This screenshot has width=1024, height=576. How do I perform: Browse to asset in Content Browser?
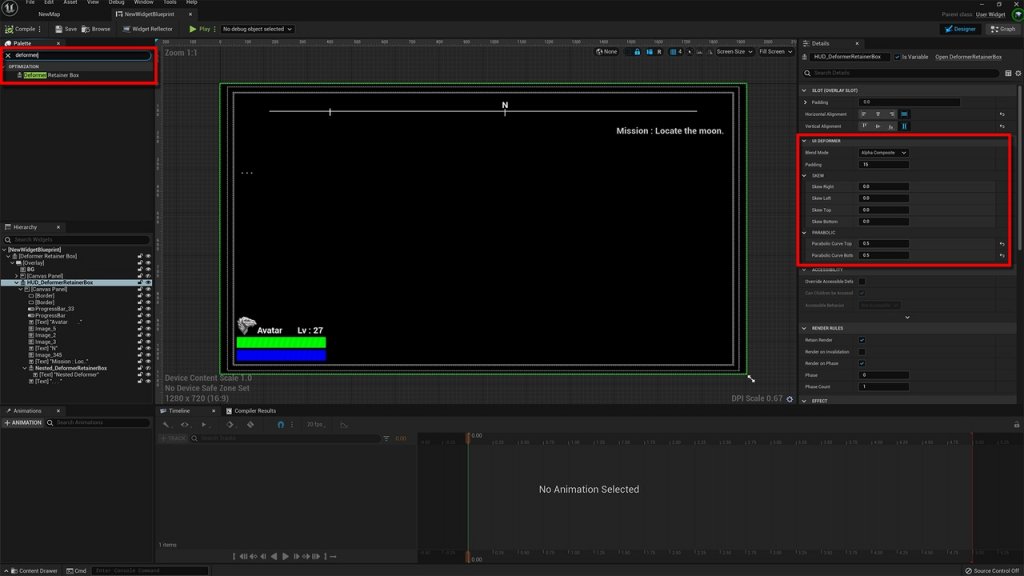(96, 29)
